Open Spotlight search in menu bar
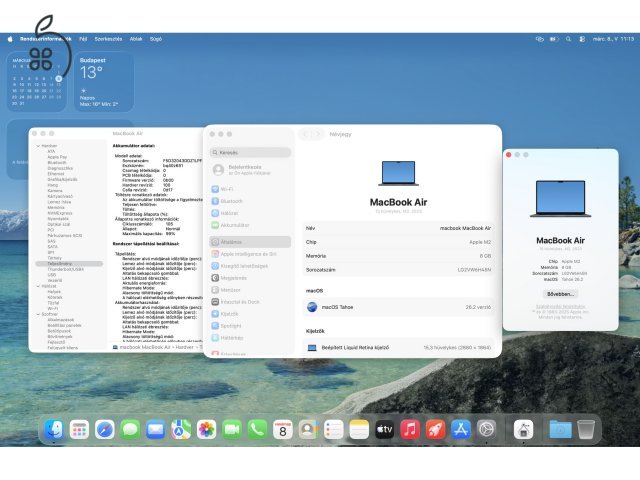This screenshot has height=480, width=640. click(568, 39)
